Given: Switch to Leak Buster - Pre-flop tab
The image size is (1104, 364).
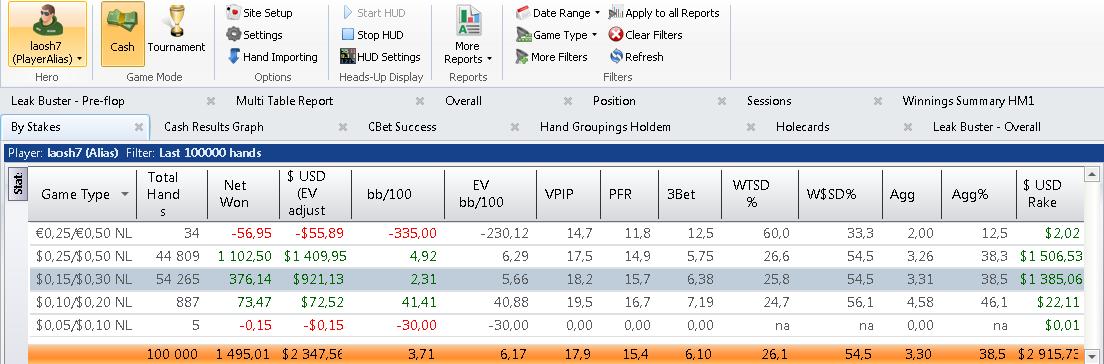Looking at the screenshot, I should coord(68,101).
